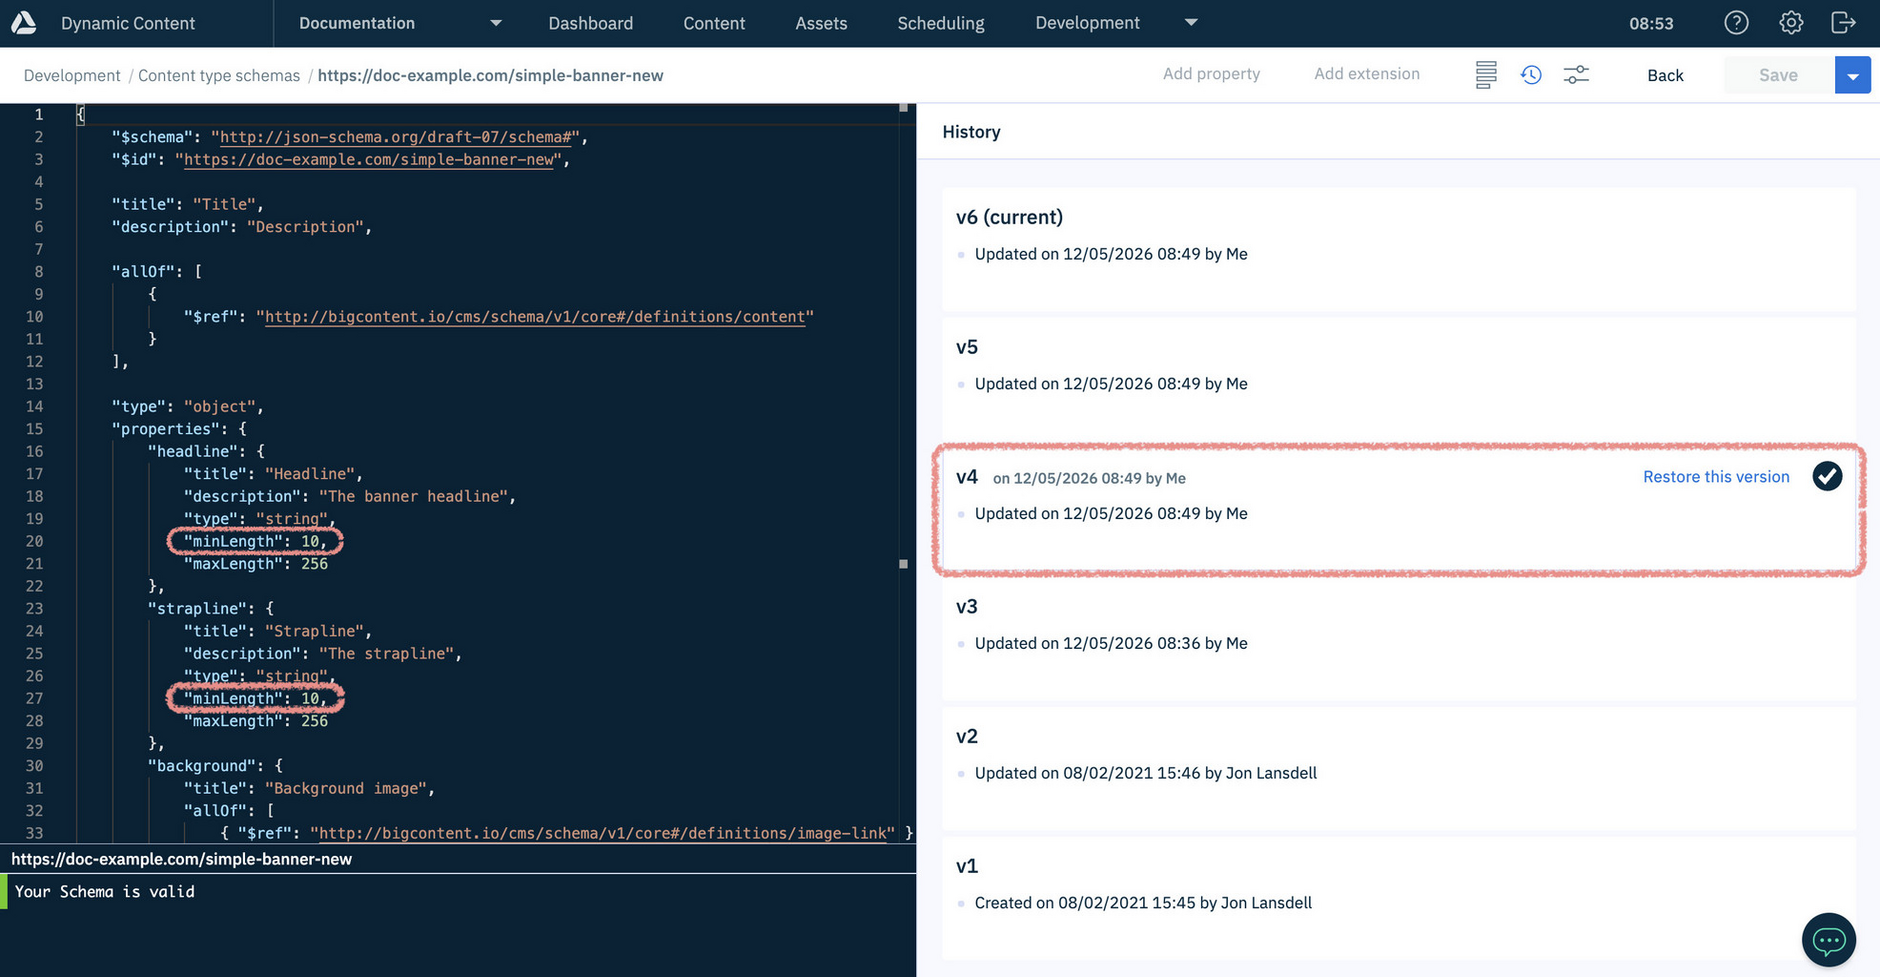This screenshot has height=977, width=1880.
Task: Click the simple-banner-new filename bar below editor
Action: pyautogui.click(x=181, y=859)
